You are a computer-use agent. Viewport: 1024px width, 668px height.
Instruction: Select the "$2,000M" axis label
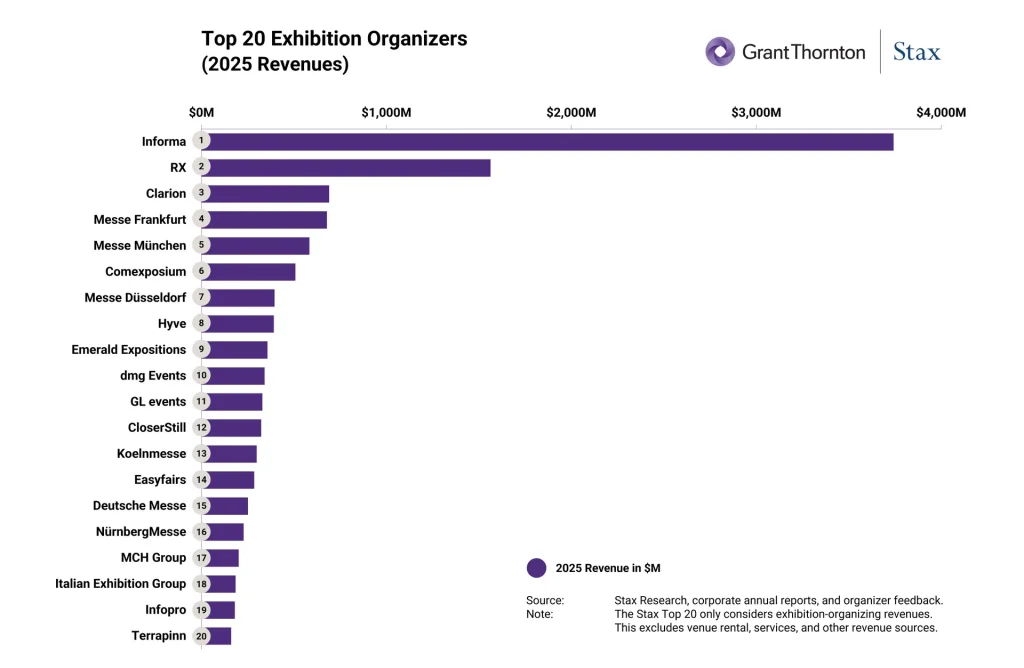[571, 112]
